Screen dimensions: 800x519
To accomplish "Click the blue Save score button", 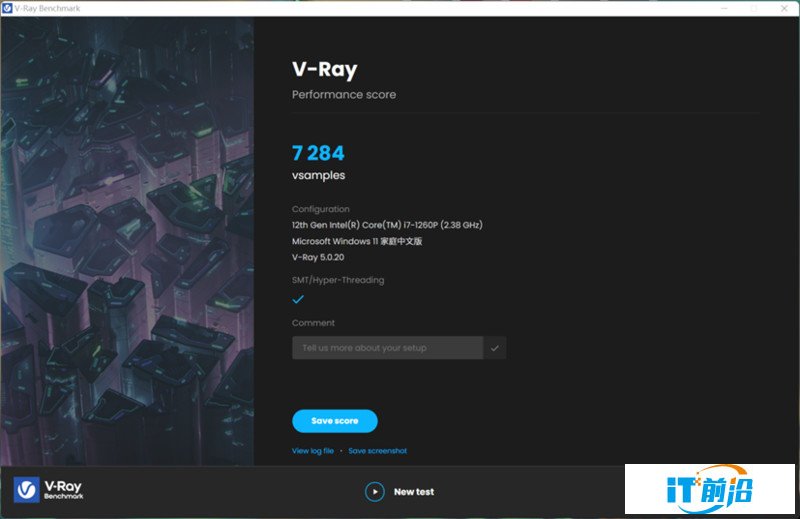I will coord(335,421).
